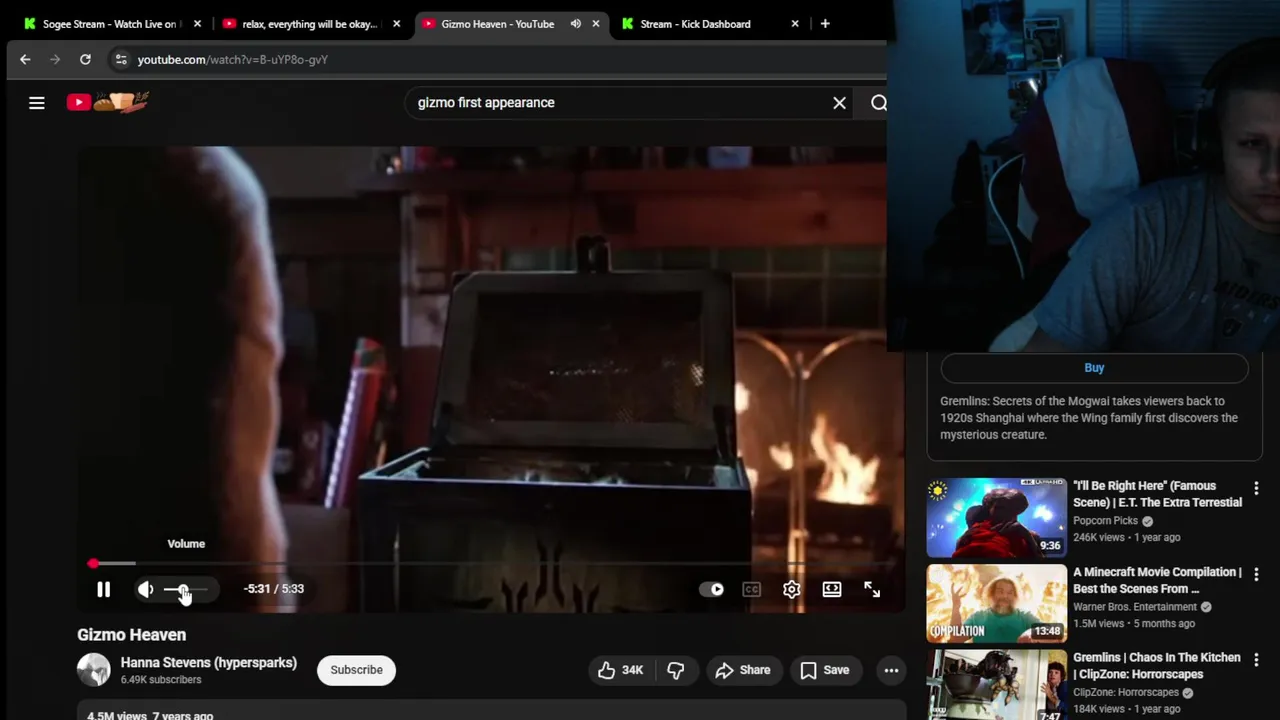Open Popcorn Picks channel name
The height and width of the screenshot is (720, 1280).
[1105, 521]
